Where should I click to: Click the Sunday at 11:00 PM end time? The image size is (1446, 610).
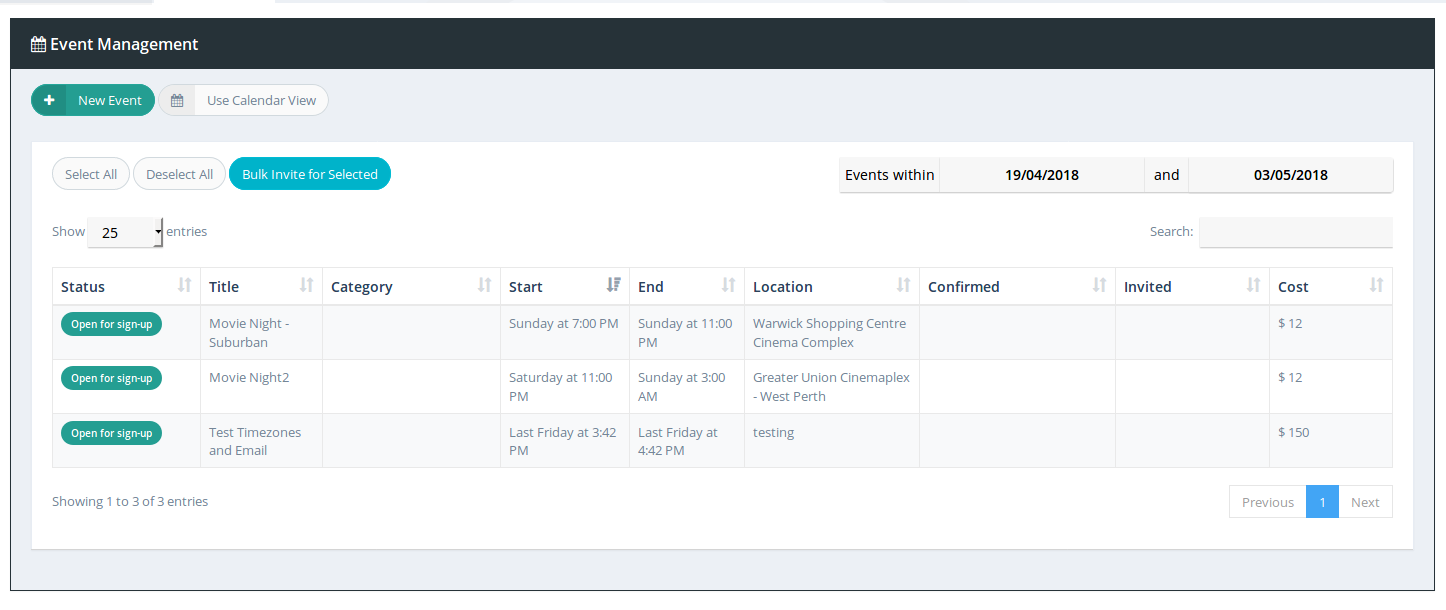click(685, 333)
